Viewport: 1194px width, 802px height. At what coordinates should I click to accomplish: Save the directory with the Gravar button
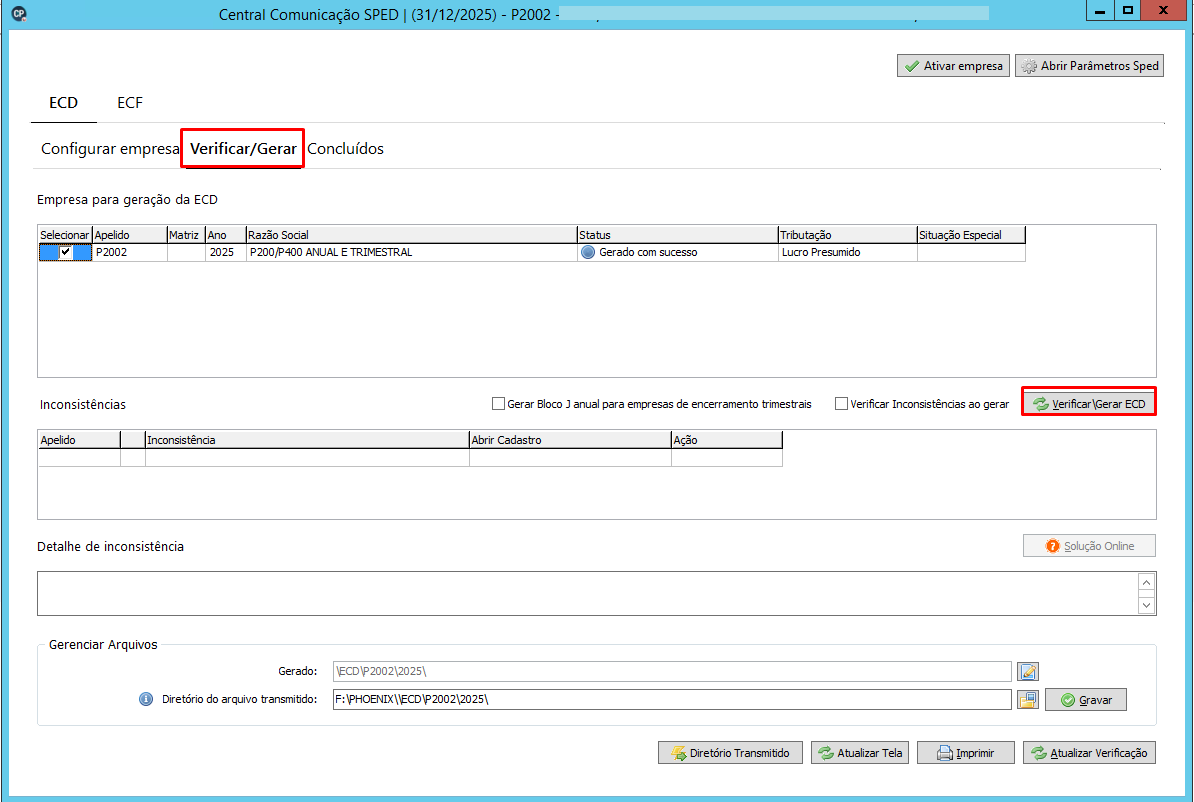pos(1085,699)
